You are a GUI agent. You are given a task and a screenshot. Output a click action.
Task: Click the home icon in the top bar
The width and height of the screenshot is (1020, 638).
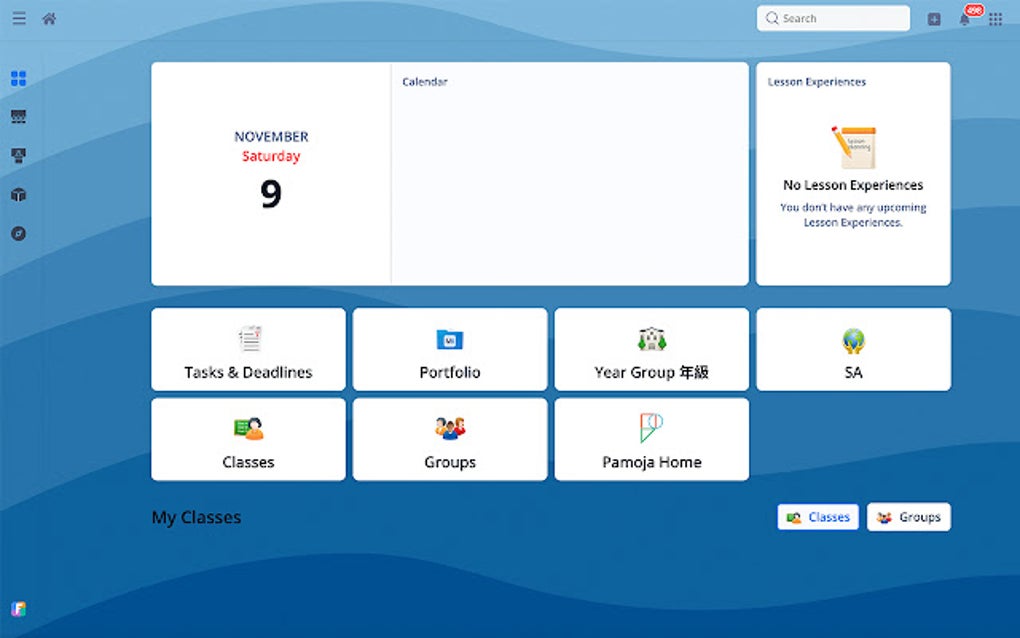48,17
